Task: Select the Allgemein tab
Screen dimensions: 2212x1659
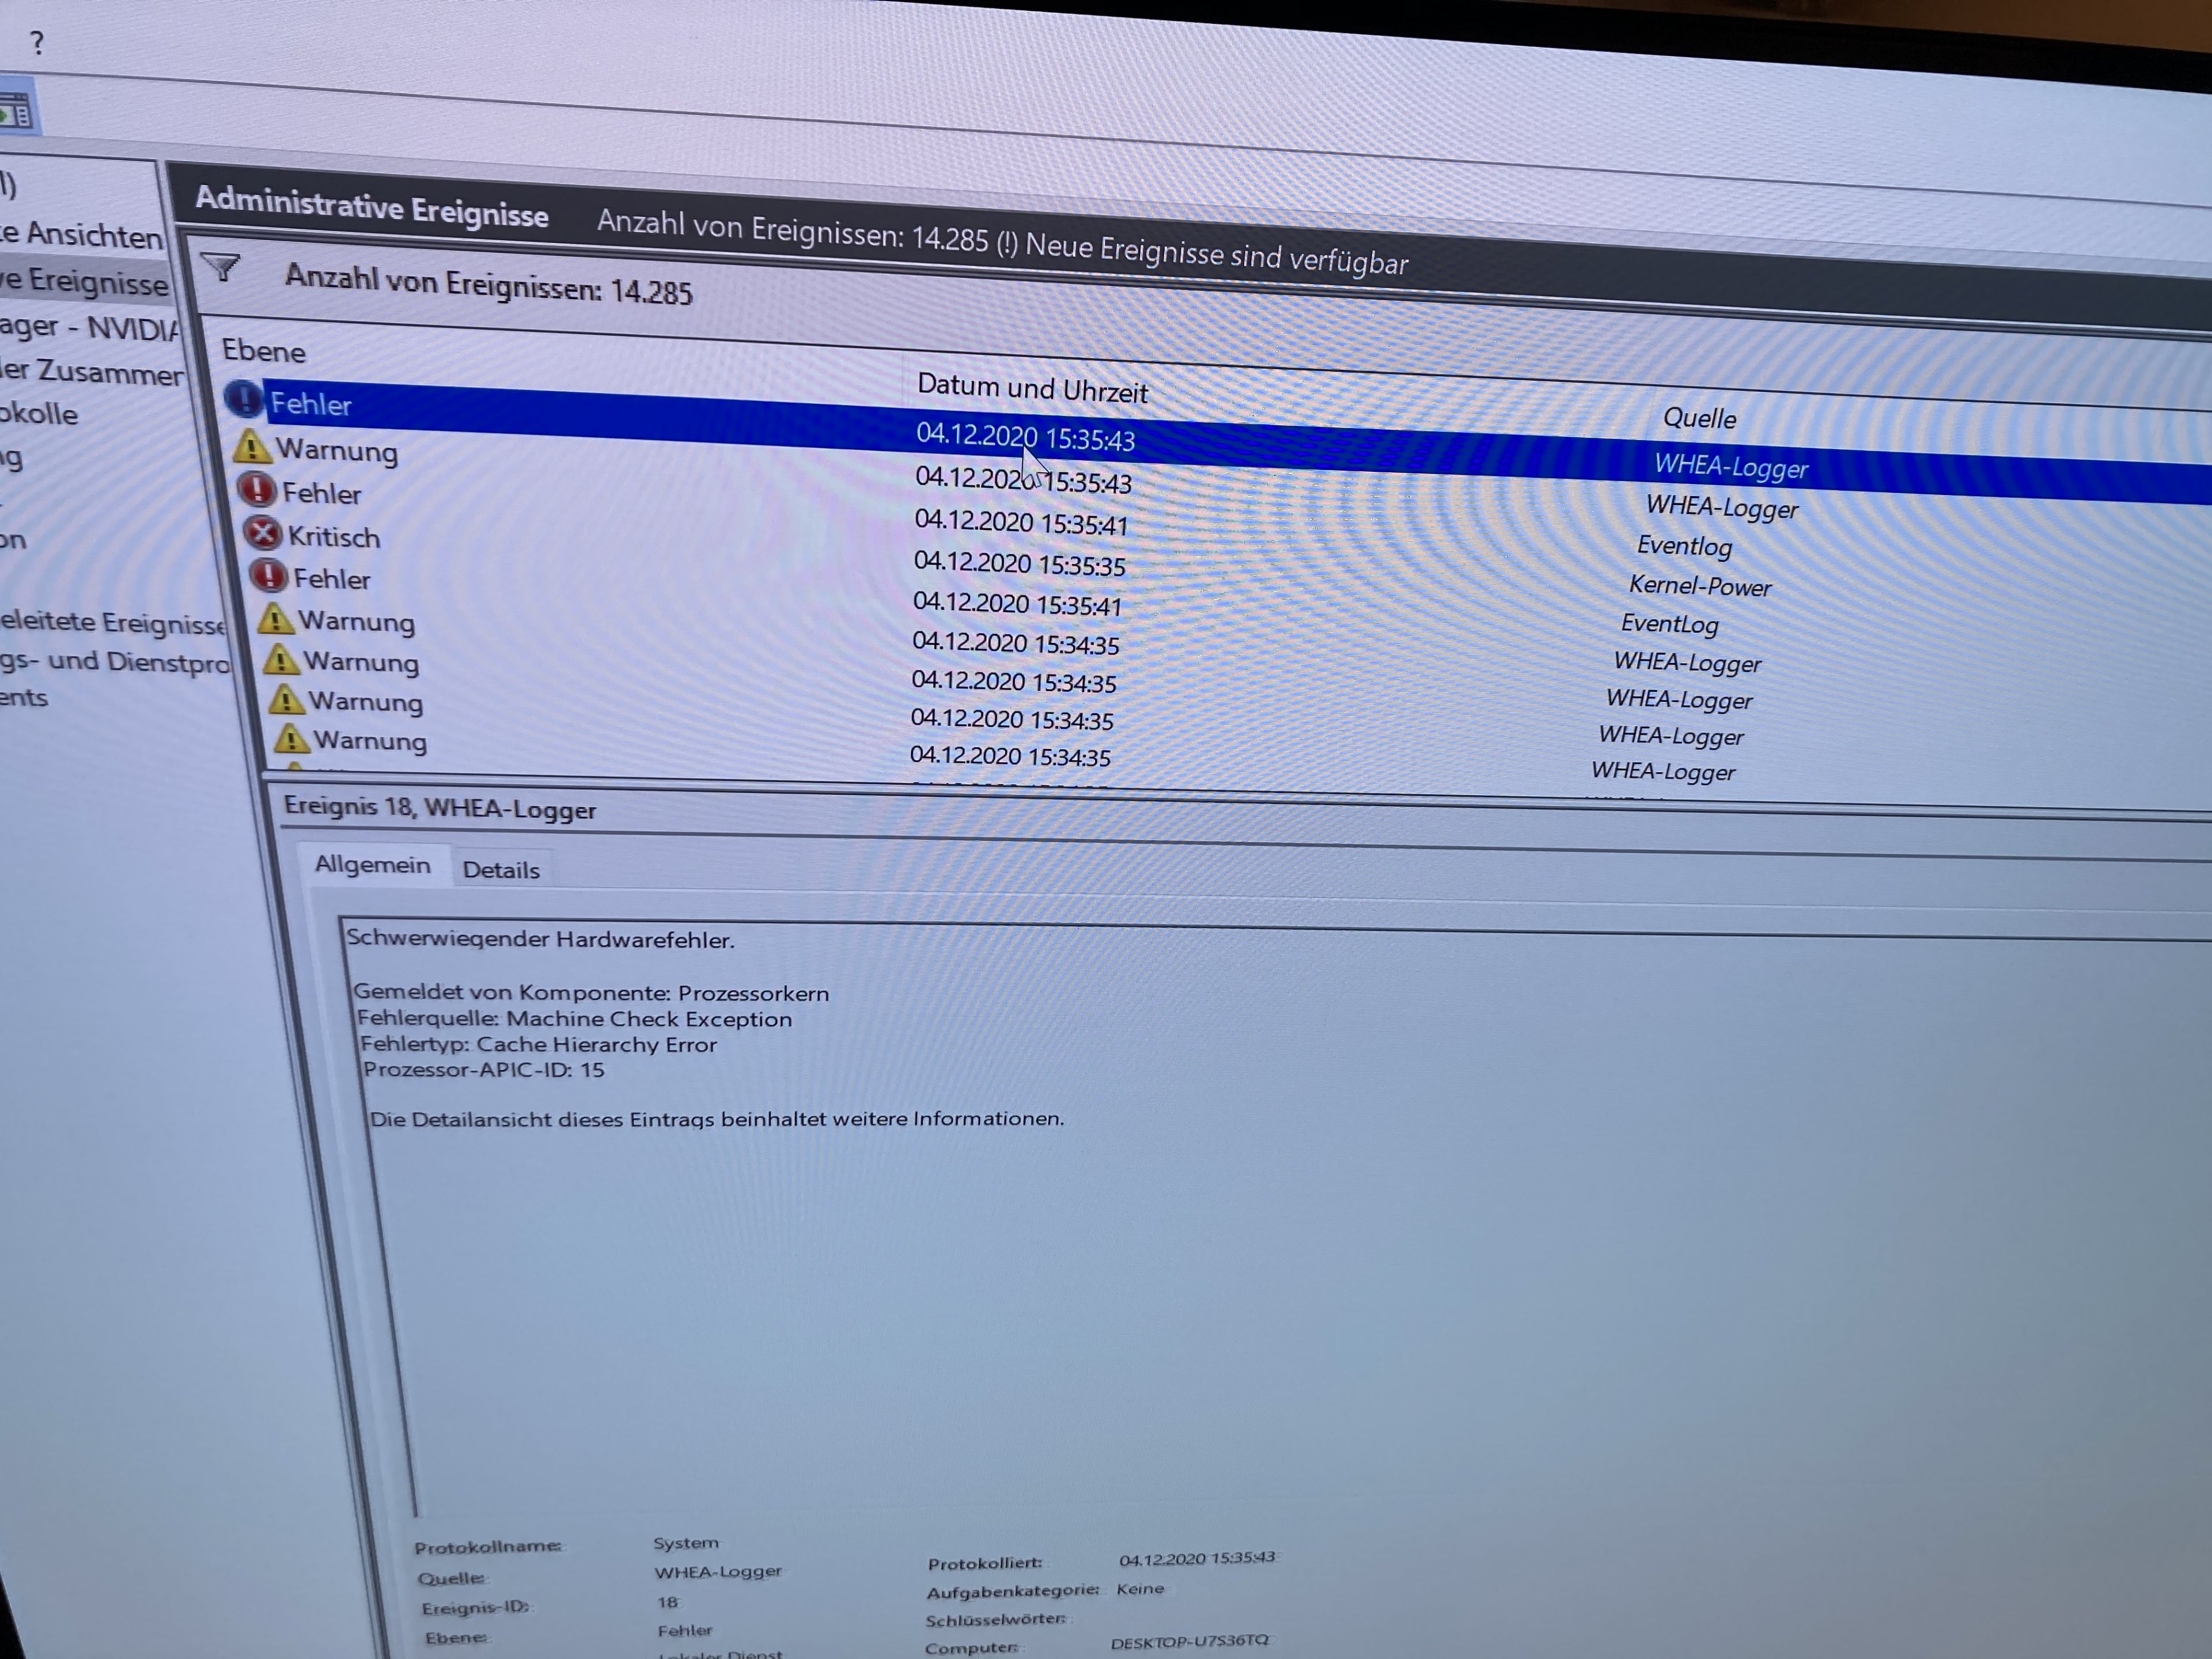Action: [x=372, y=865]
